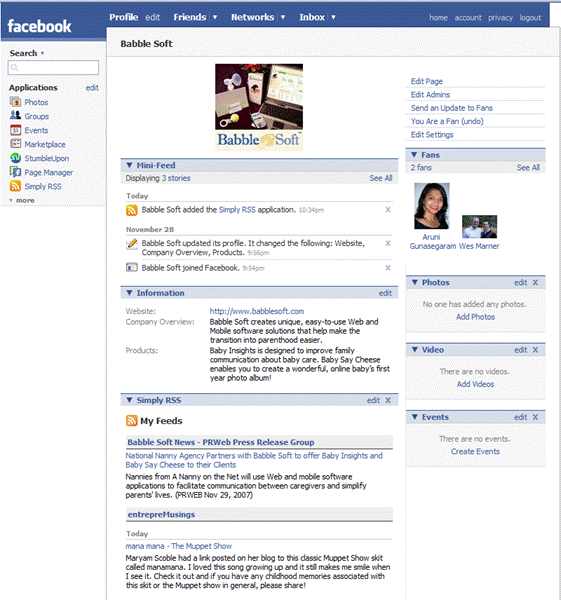Click Send an Update to Fans
Viewport: 561px width, 600px height.
coord(452,108)
